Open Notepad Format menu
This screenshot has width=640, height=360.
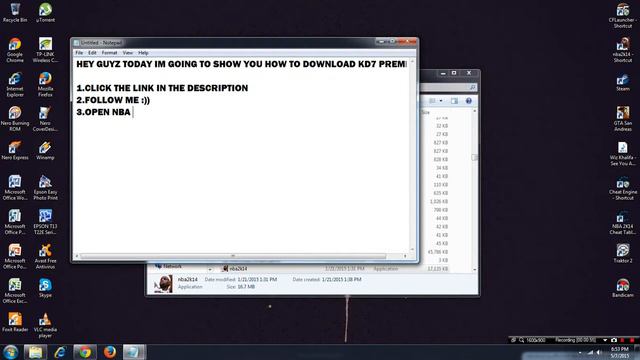tap(109, 53)
